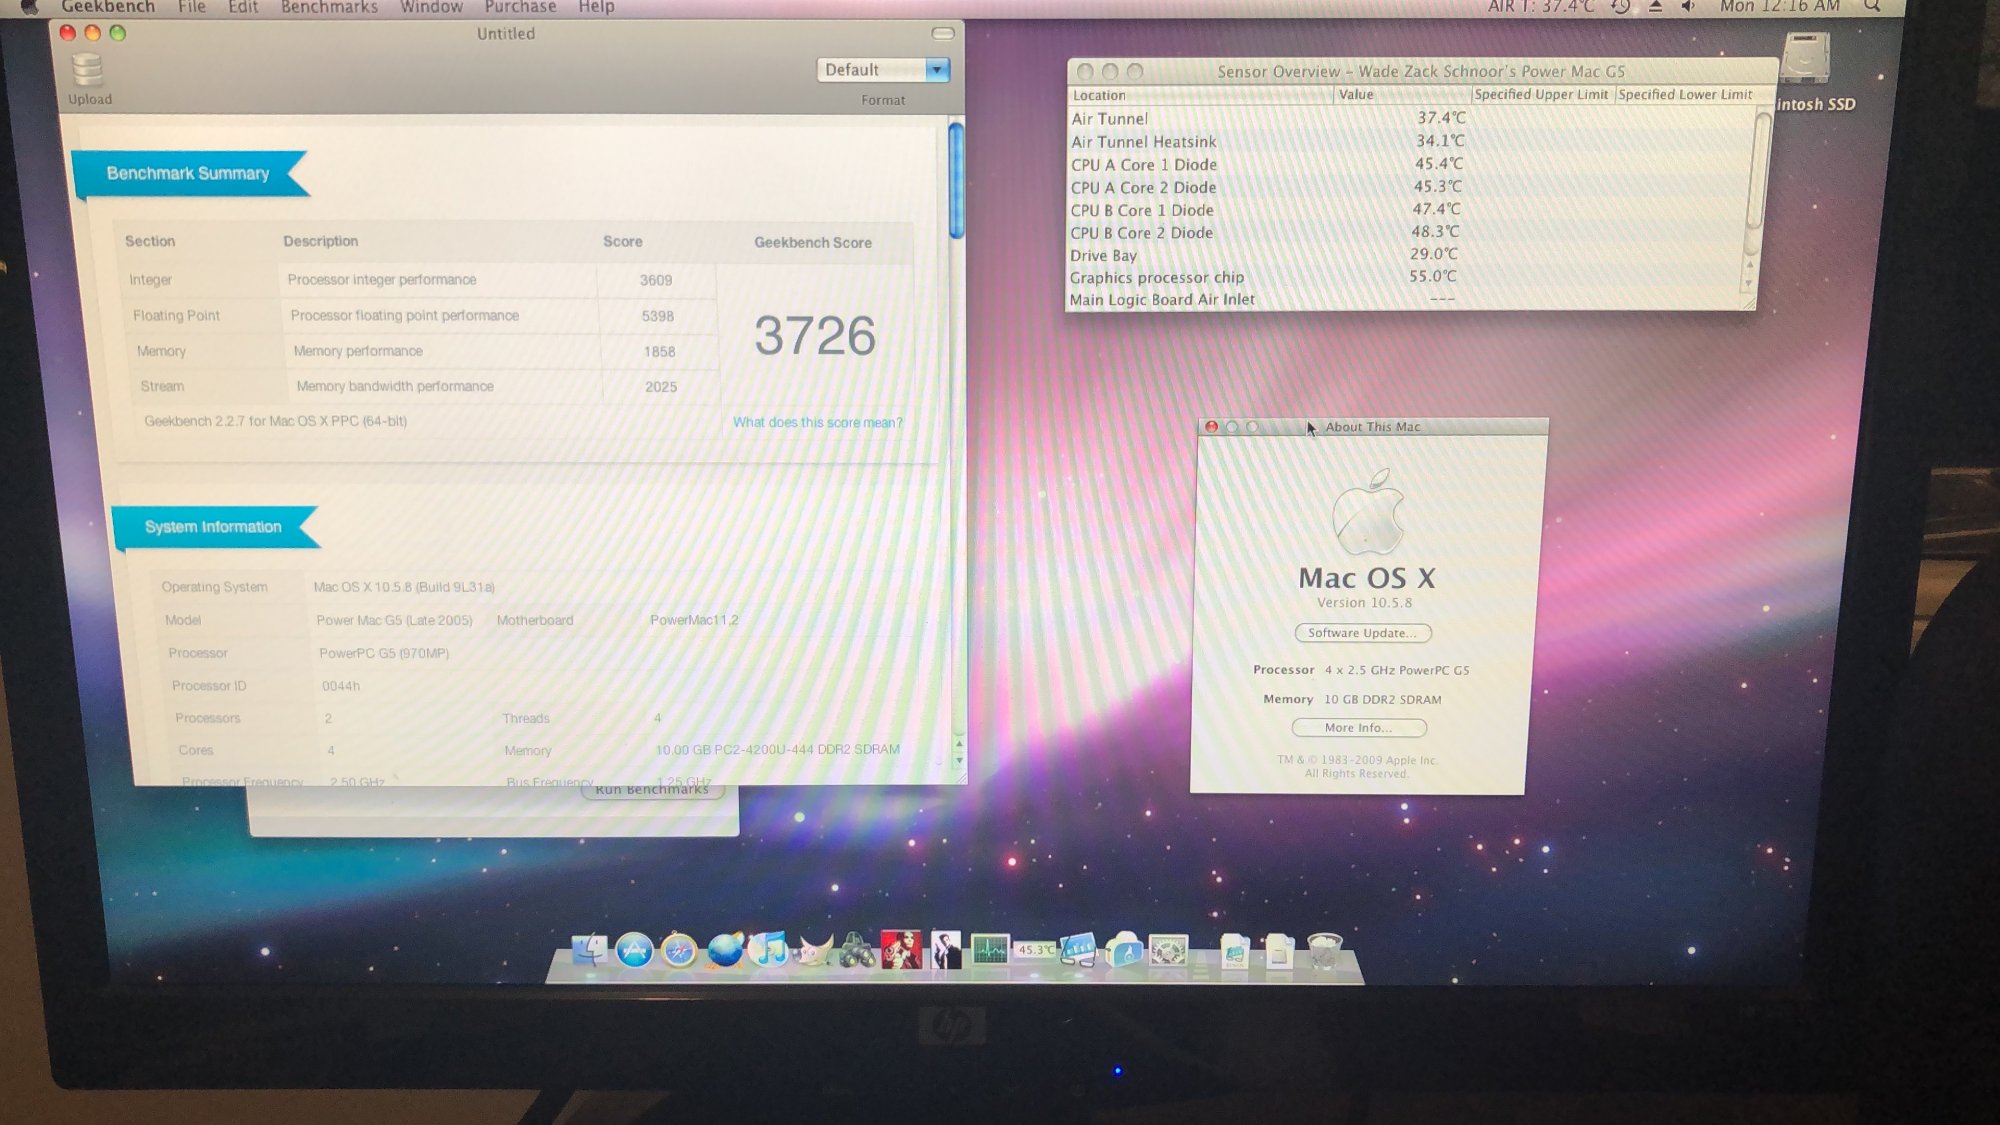Click the volume speaker icon in menu bar
This screenshot has width=2000, height=1125.
pyautogui.click(x=1688, y=7)
